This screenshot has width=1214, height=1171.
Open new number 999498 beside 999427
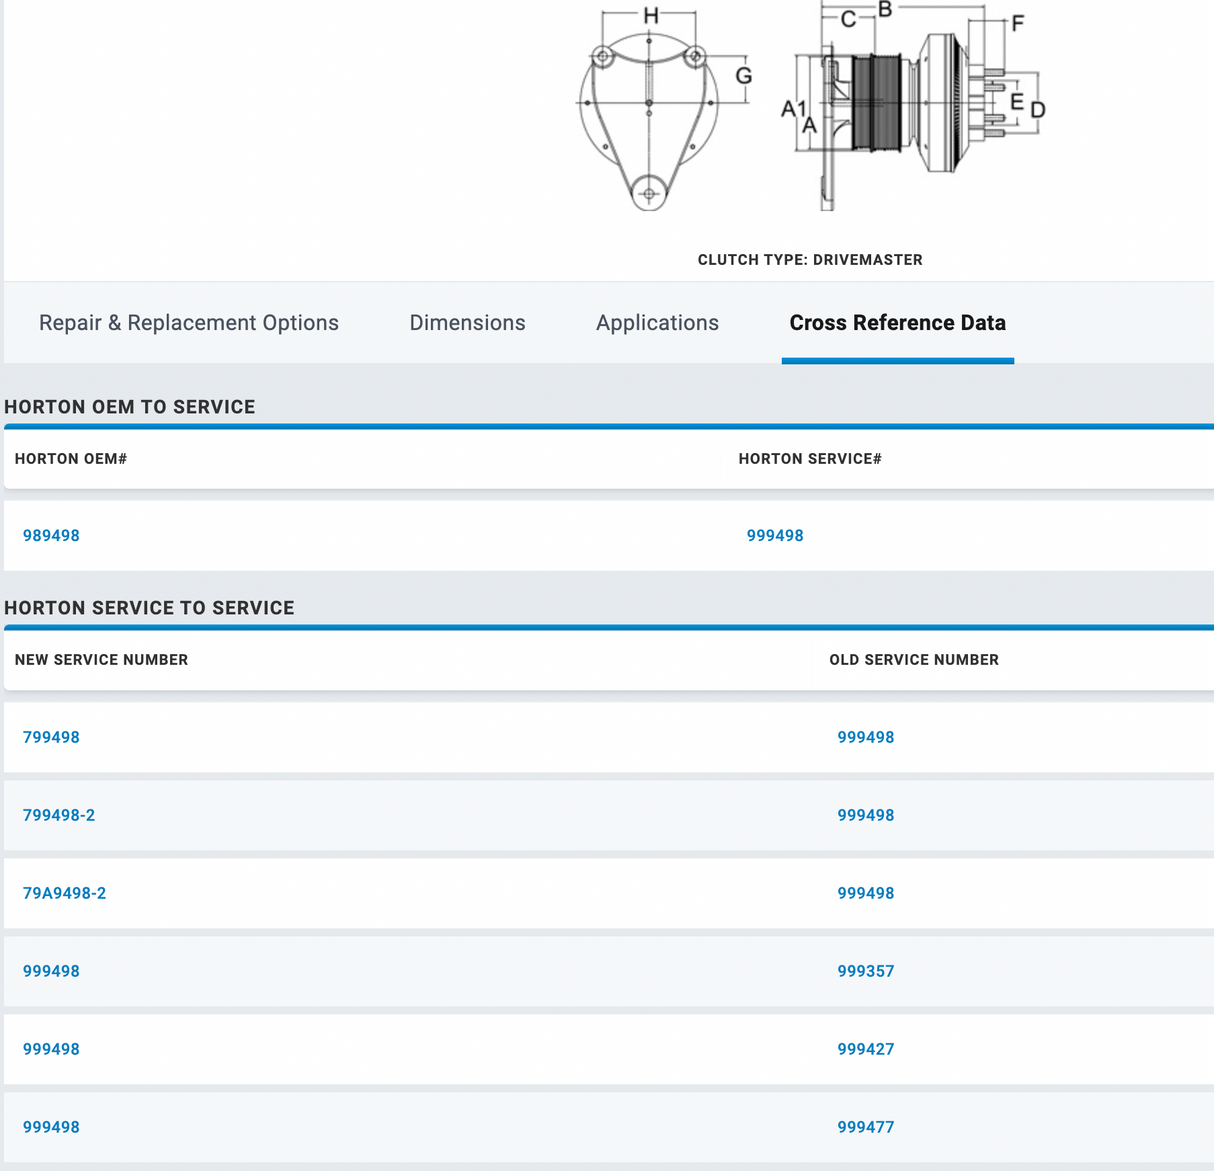click(x=51, y=1050)
